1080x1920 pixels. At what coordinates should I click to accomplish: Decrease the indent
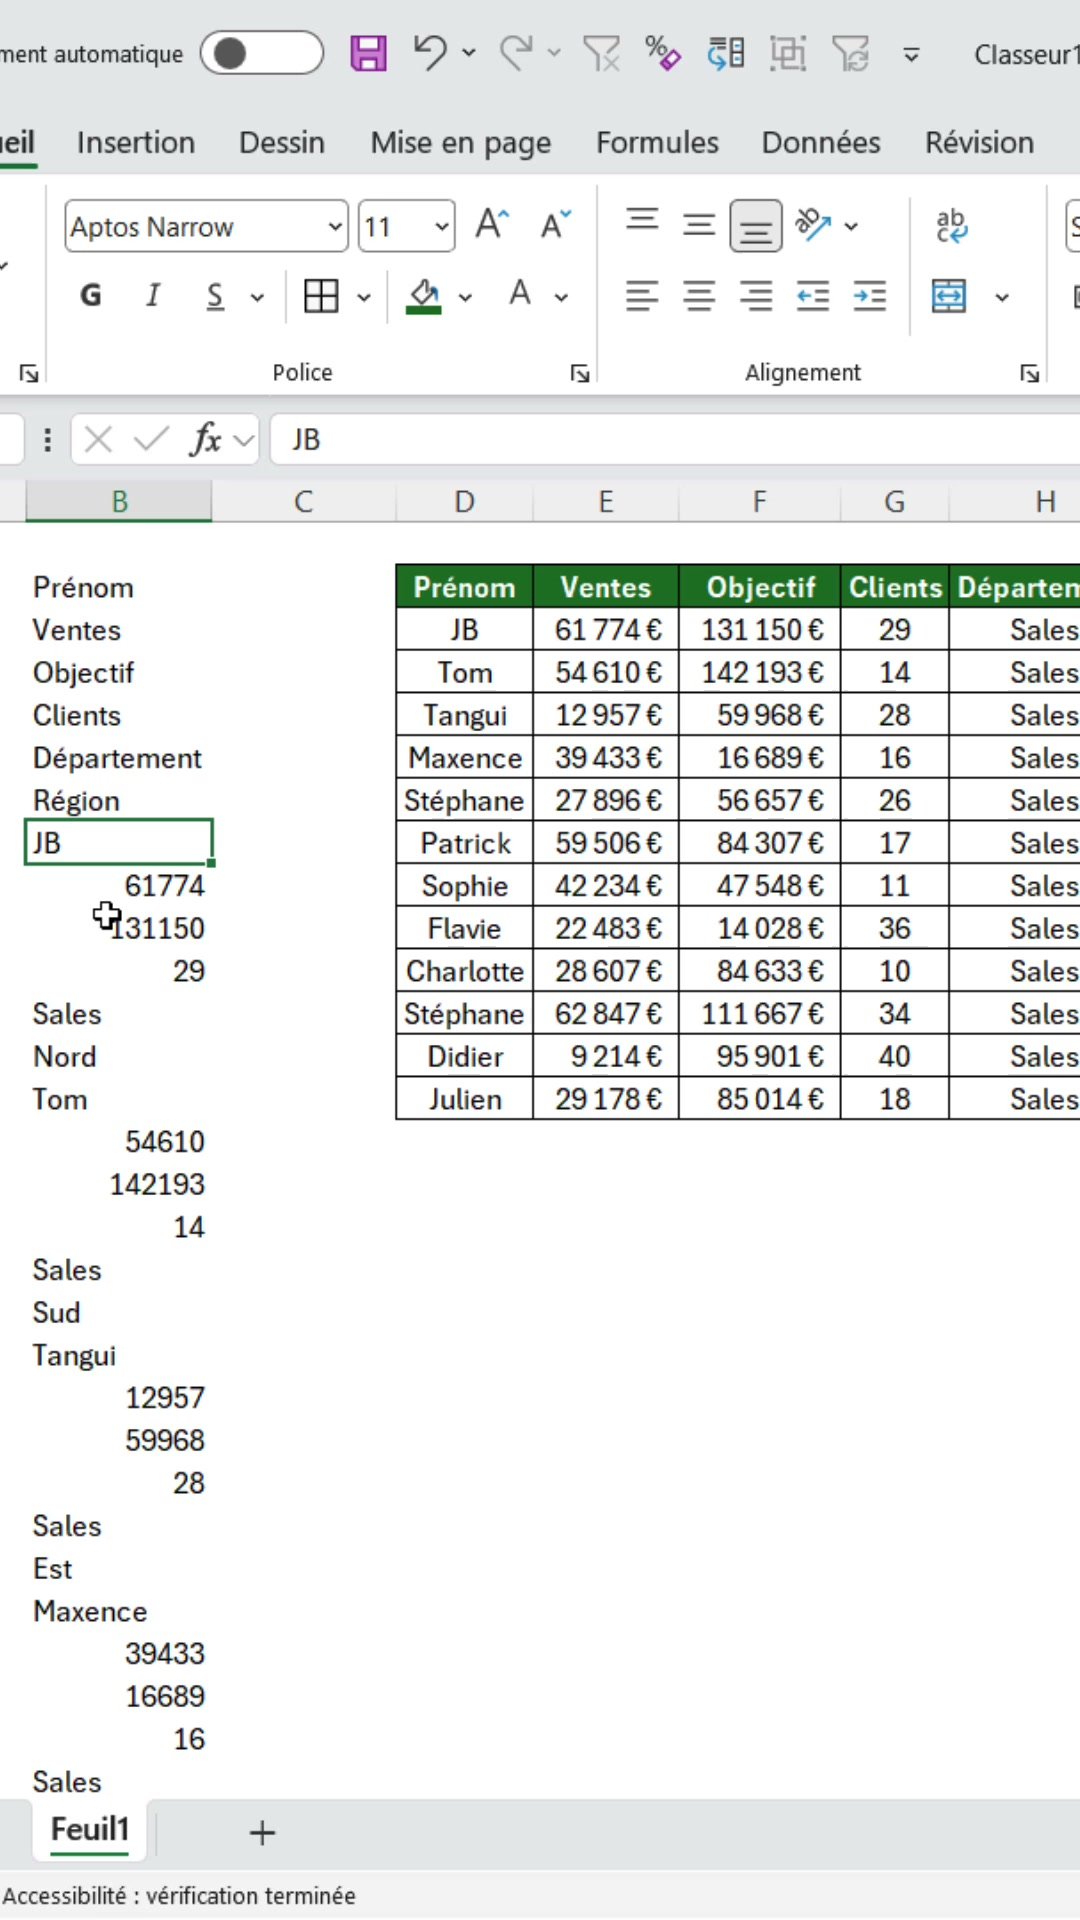(813, 296)
